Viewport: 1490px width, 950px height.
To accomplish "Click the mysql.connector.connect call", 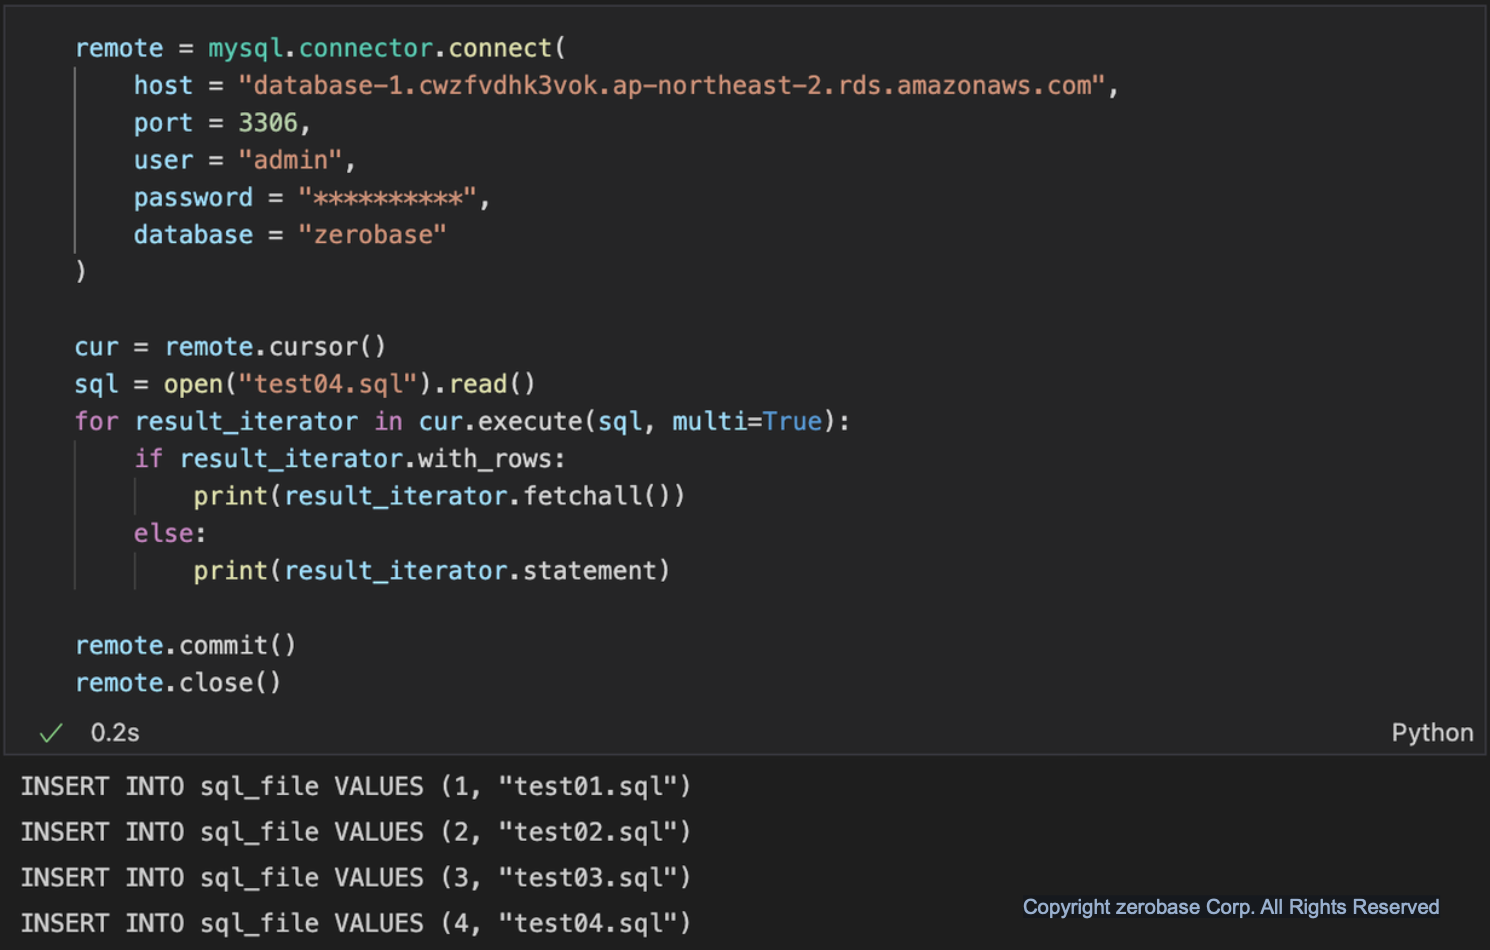I will (387, 48).
